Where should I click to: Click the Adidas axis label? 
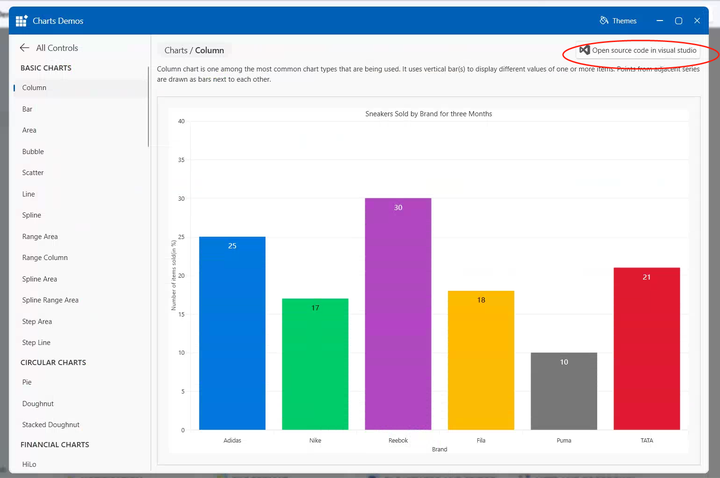[232, 440]
